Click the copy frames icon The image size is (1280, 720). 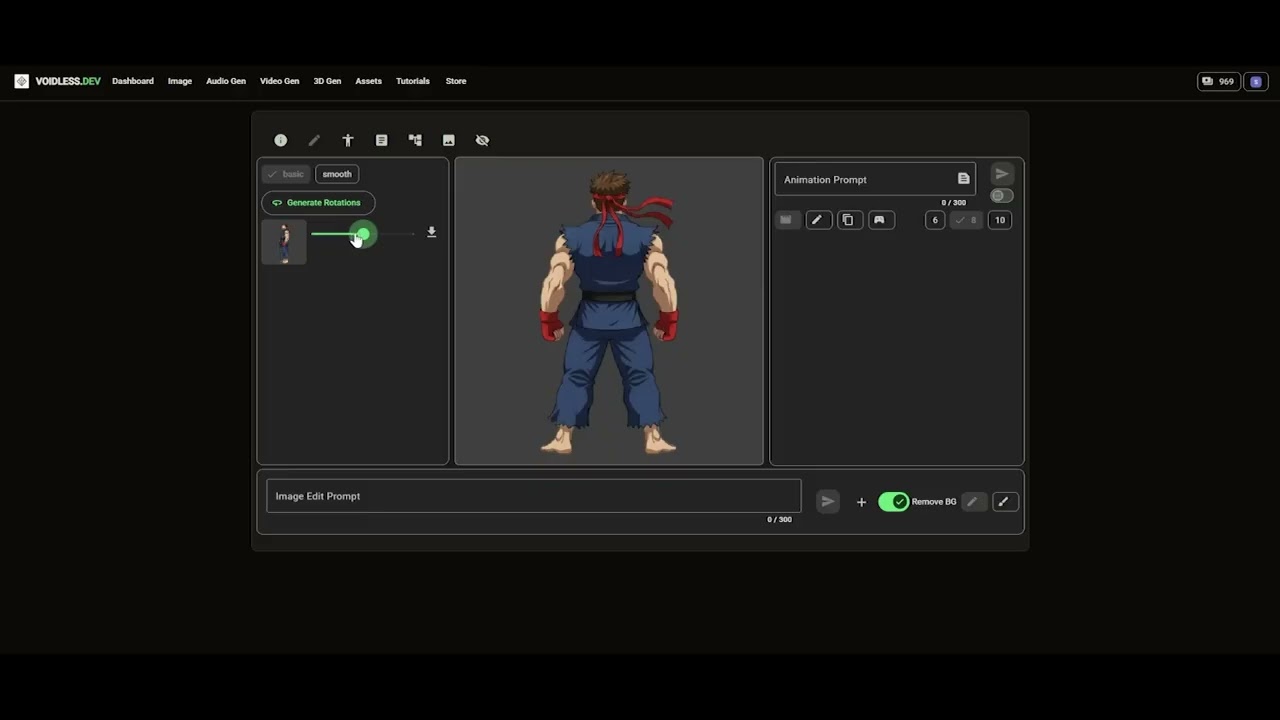pyautogui.click(x=848, y=220)
